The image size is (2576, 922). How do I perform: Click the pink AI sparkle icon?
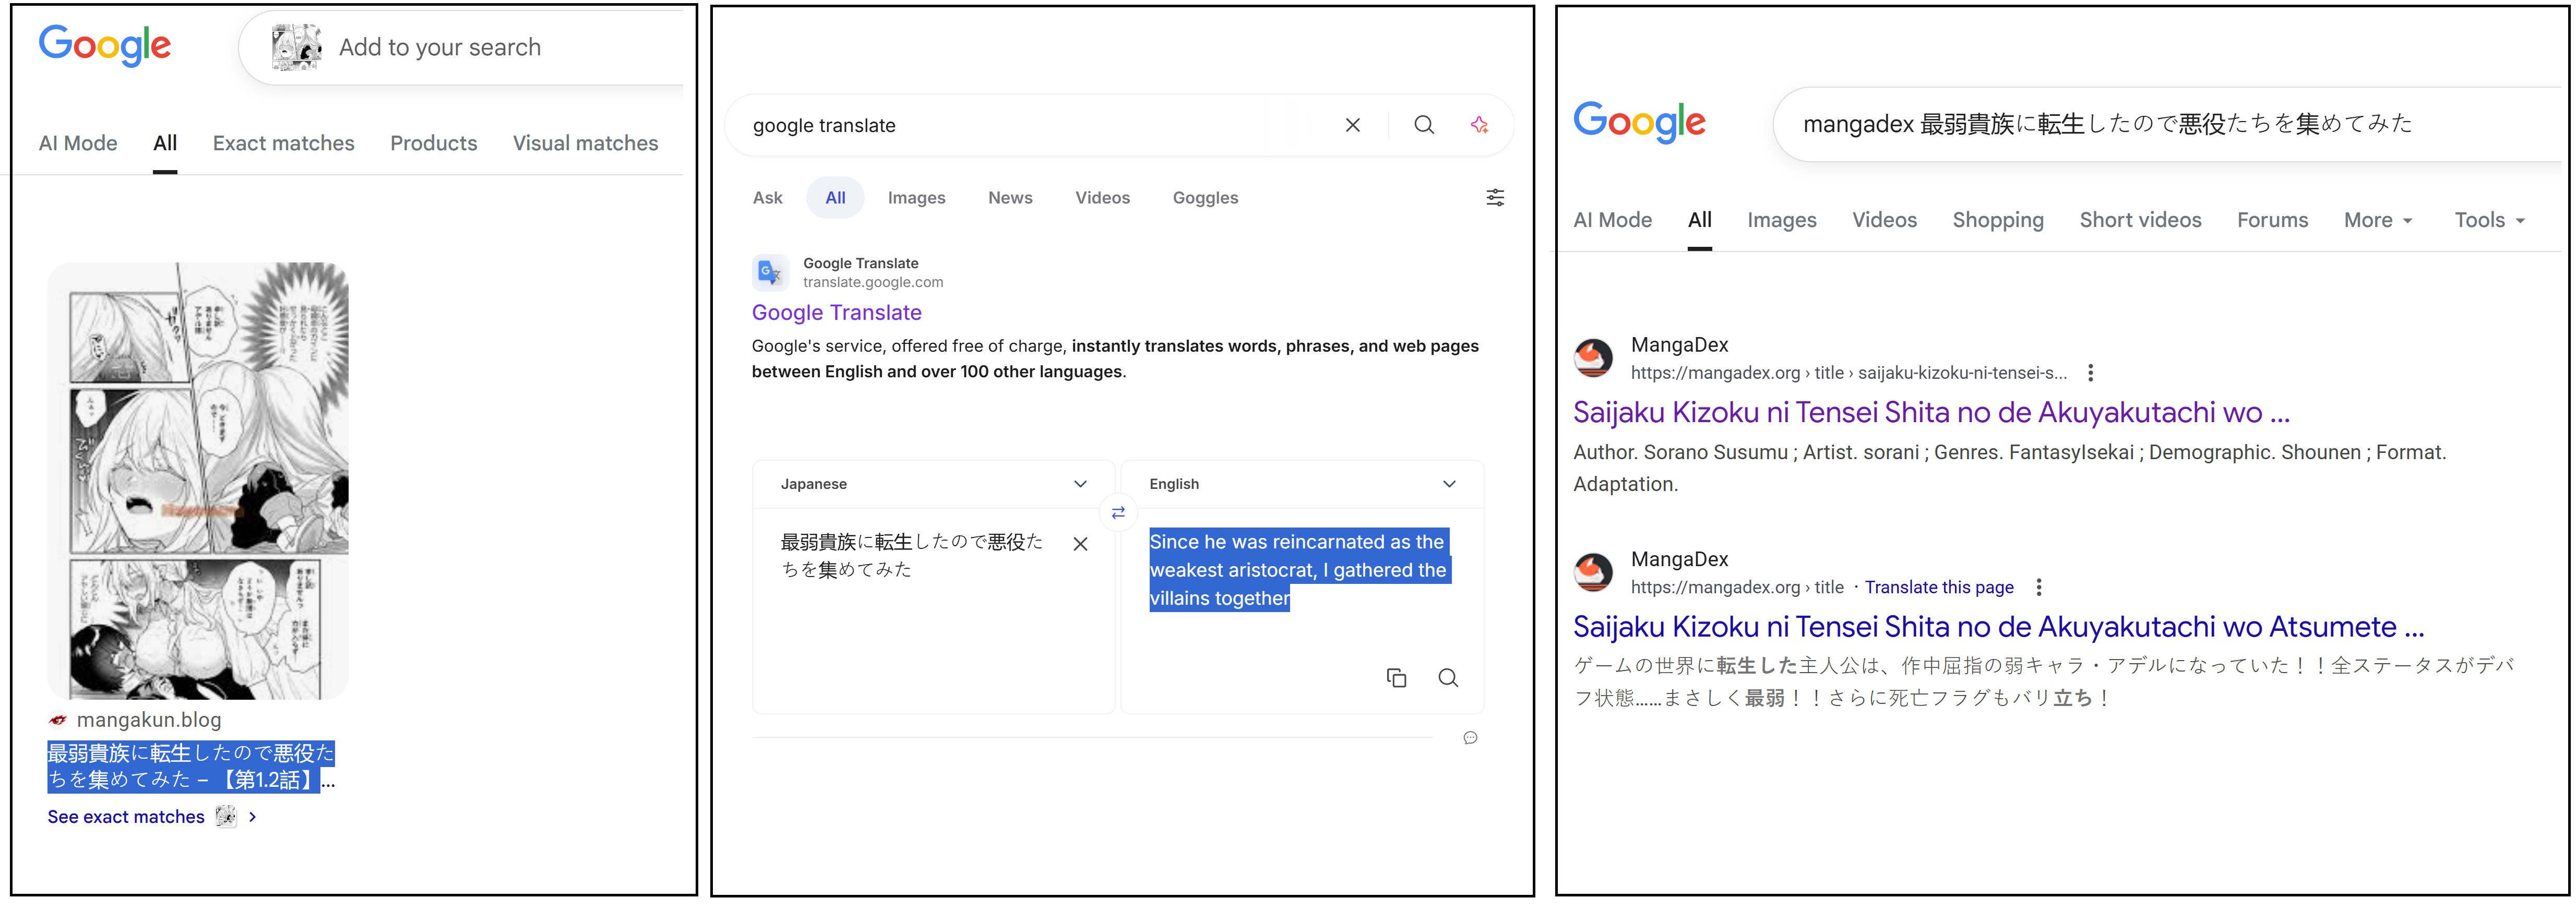1479,125
